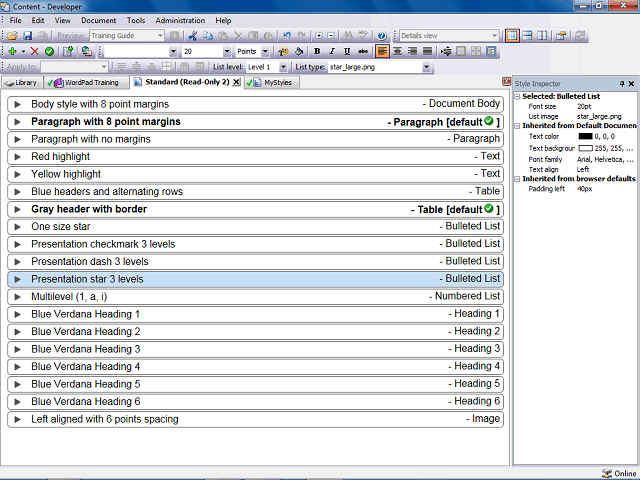This screenshot has width=640, height=480.
Task: Select the horizontal split layout view
Action: pyautogui.click(x=527, y=36)
